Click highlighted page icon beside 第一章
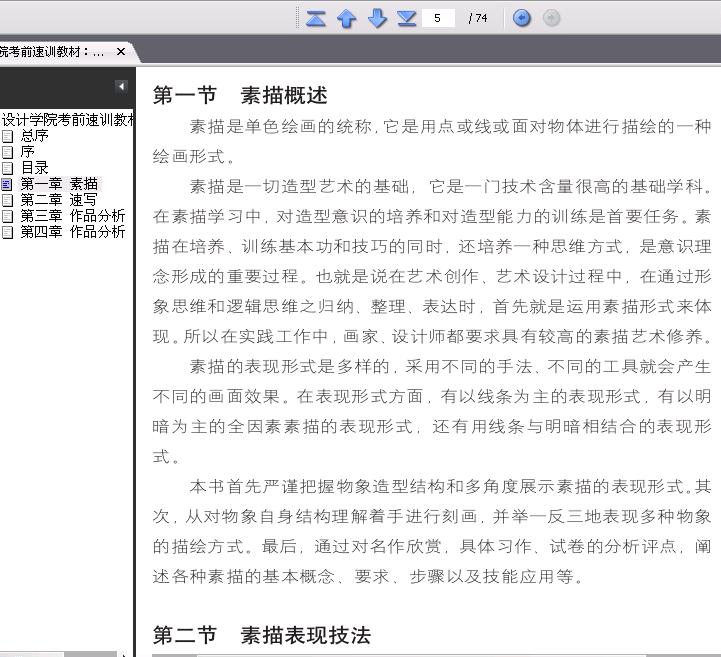Viewport: 721px width, 657px height. [7, 184]
